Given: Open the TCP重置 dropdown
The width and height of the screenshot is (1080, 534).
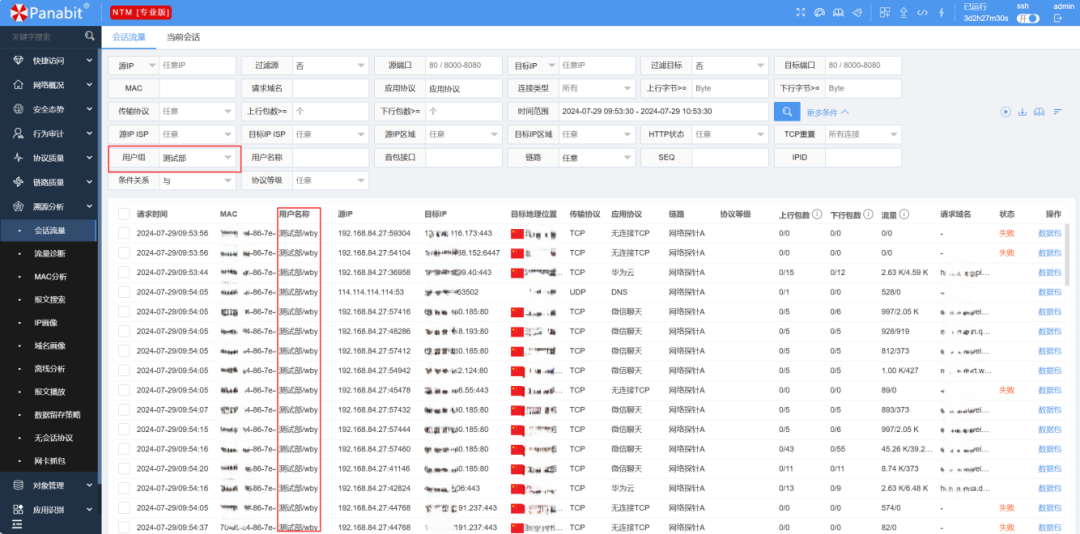Looking at the screenshot, I should tap(863, 134).
